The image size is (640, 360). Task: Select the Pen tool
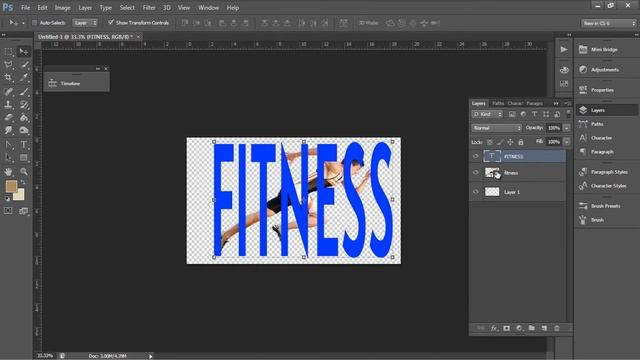click(x=8, y=145)
